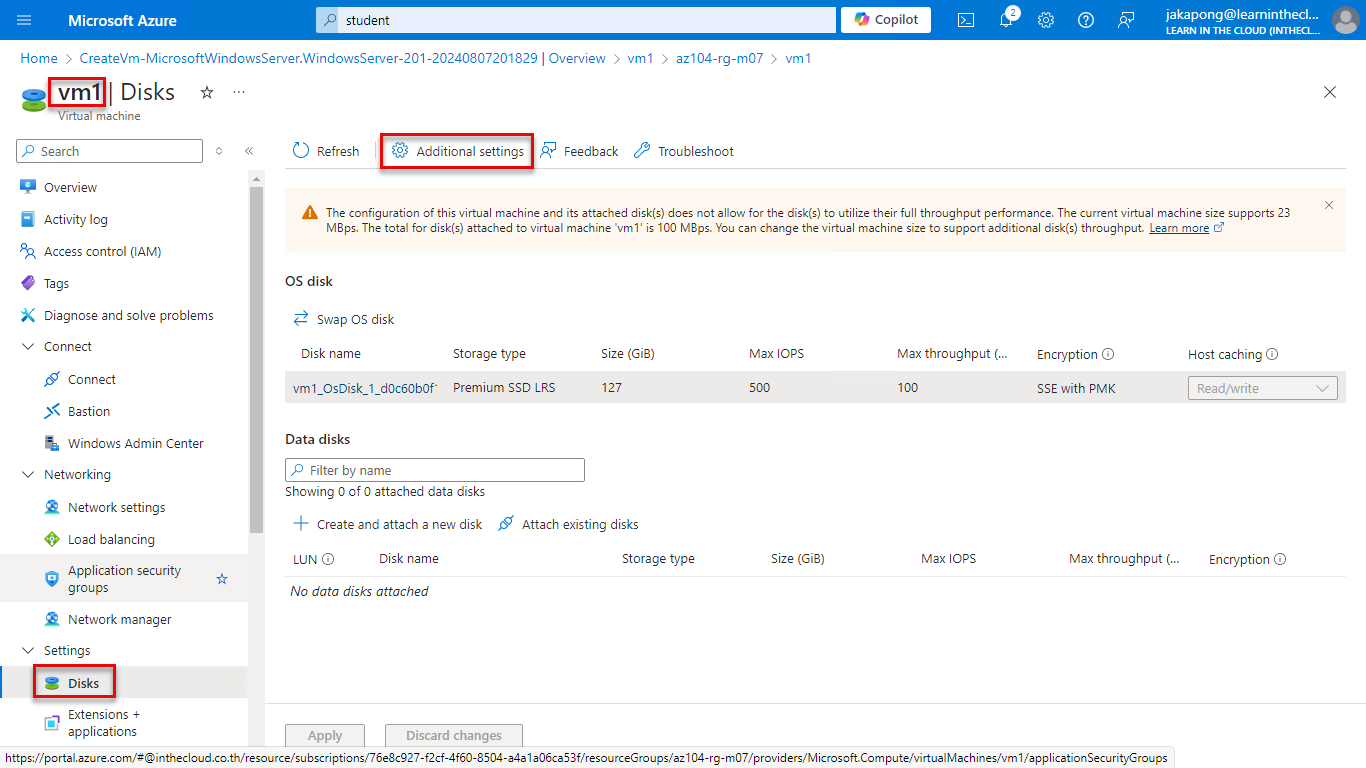Dismiss the throughput warning banner
1366x768 pixels.
pyautogui.click(x=1329, y=205)
